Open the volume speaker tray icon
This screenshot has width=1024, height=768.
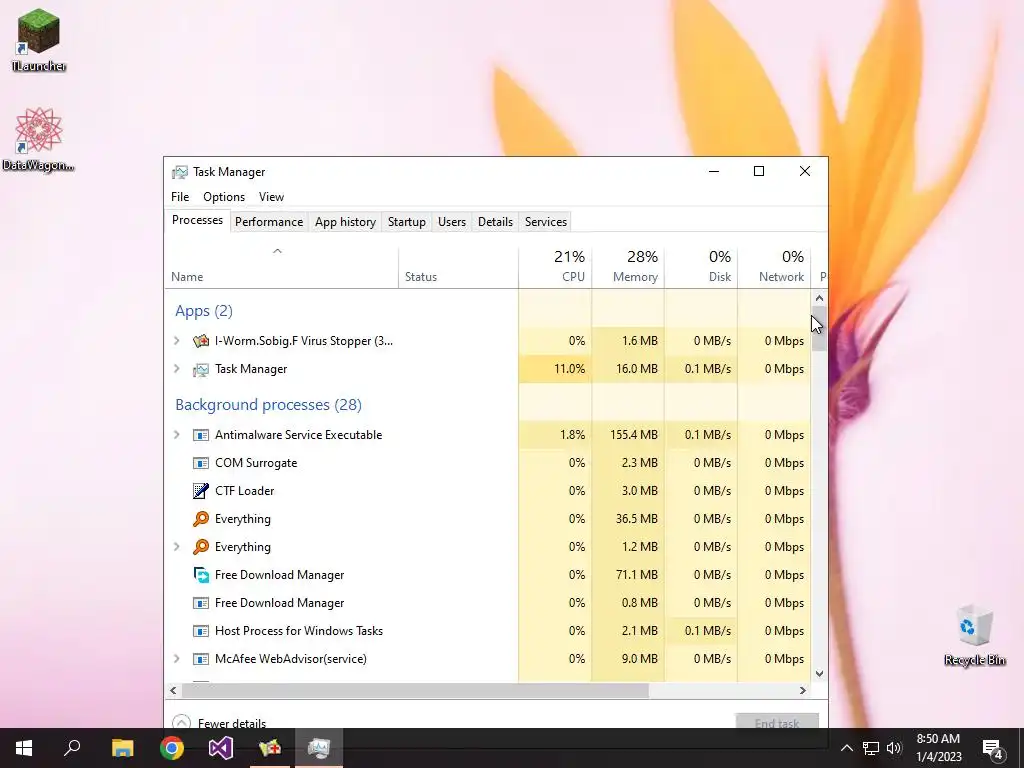click(x=894, y=748)
